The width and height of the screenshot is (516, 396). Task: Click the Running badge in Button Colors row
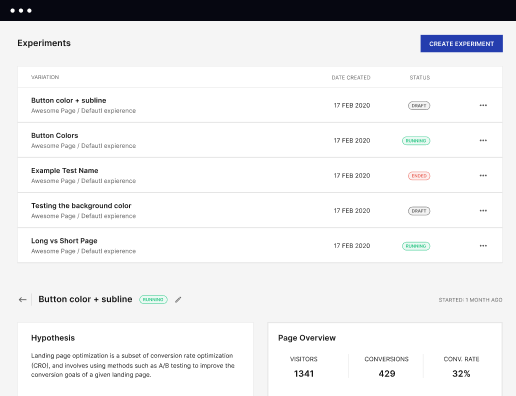click(416, 141)
